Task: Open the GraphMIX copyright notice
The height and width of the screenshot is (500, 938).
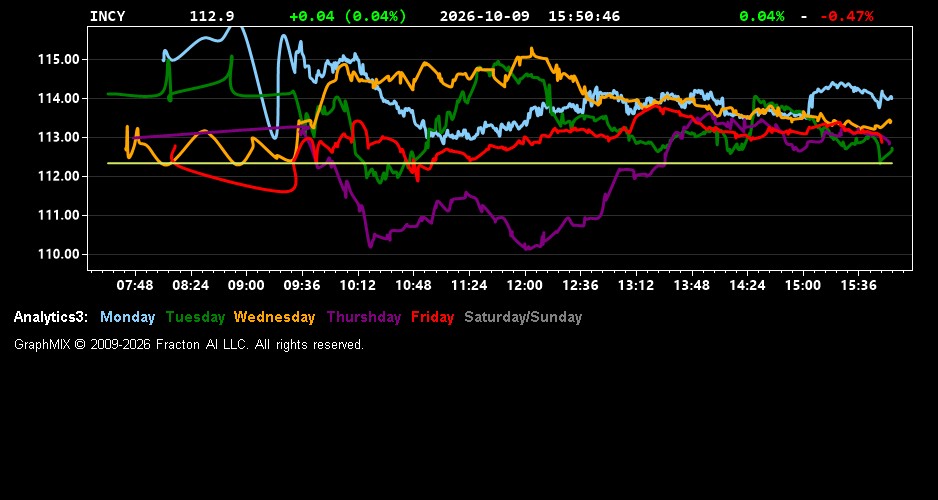Action: point(189,345)
